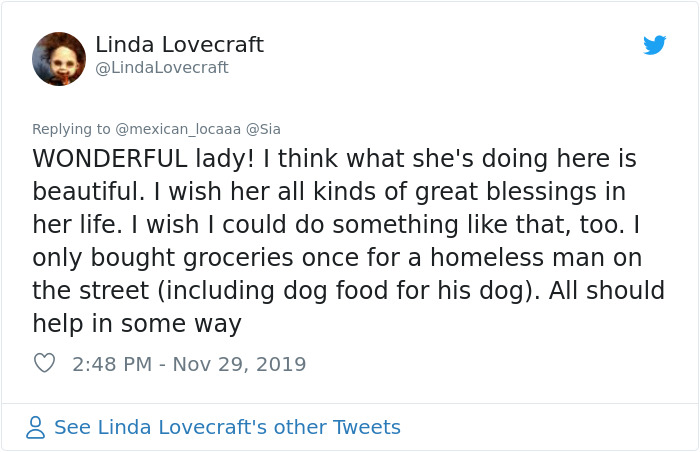
Task: Click the 2:48 PM time in the timestamp
Action: click(111, 364)
